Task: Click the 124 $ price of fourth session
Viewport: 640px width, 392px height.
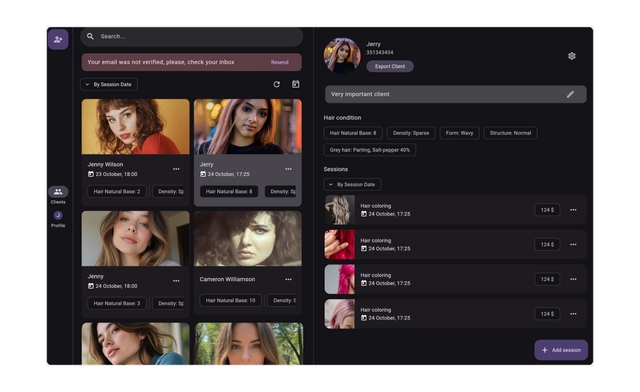Action: coord(547,314)
